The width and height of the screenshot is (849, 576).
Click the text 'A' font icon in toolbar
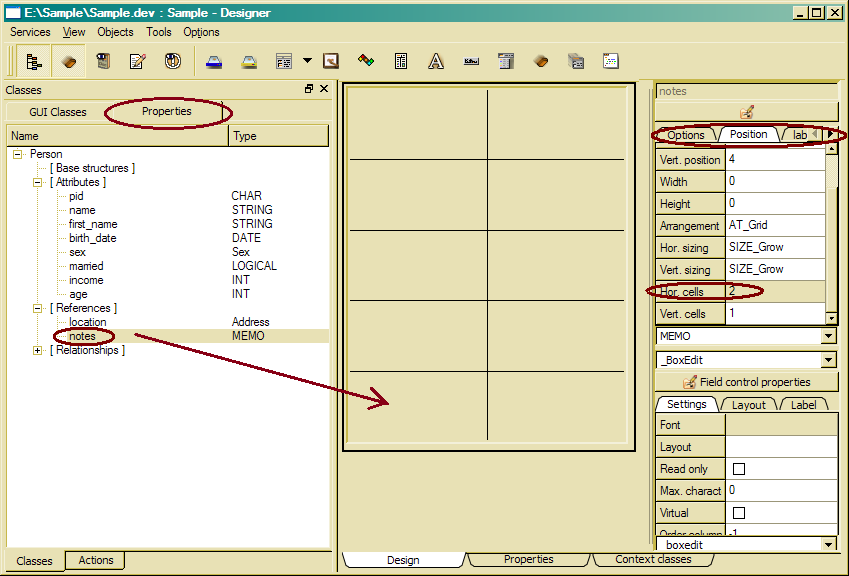point(436,61)
